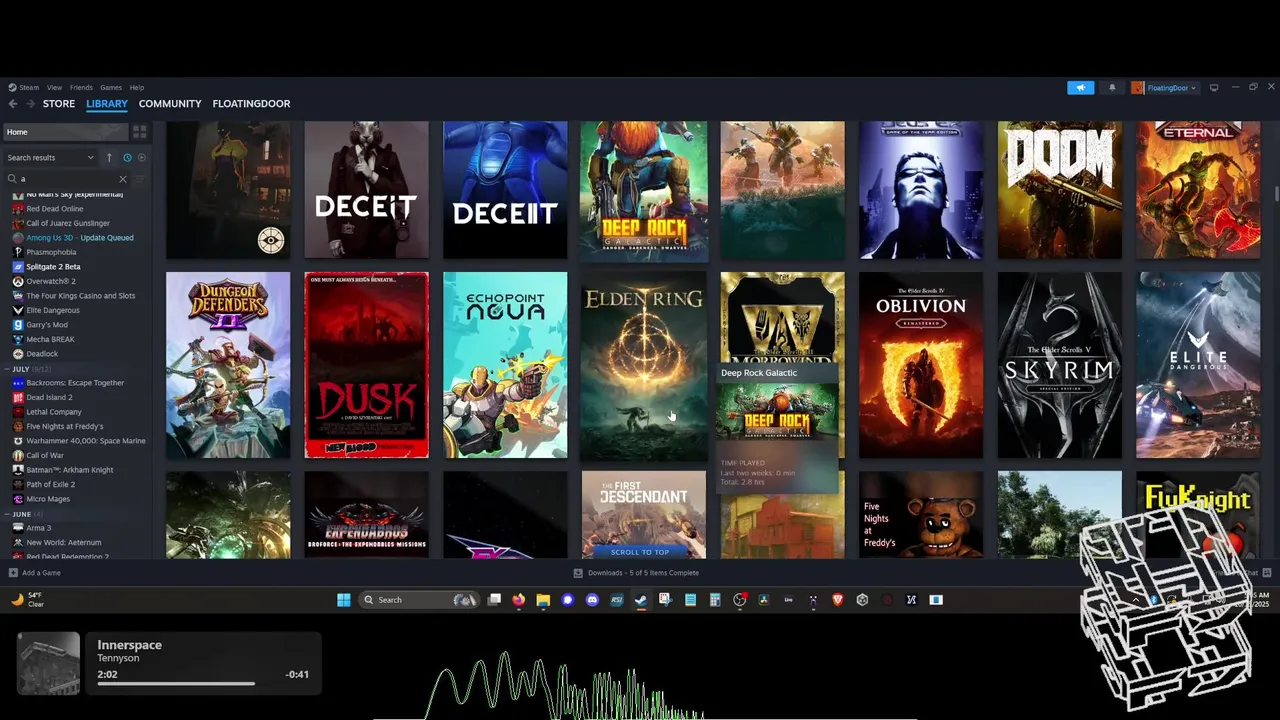Select Elite Dangerous in sidebar list
The height and width of the screenshot is (720, 1280).
tap(53, 310)
